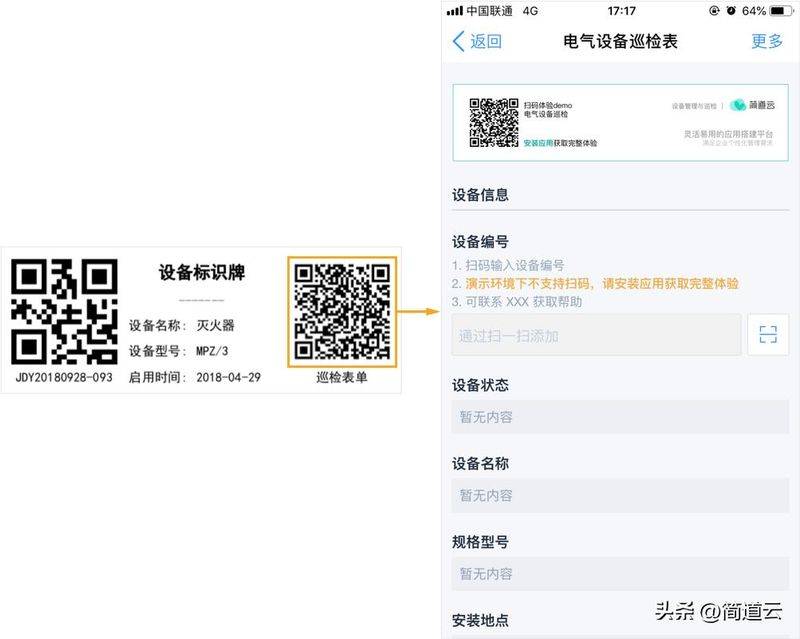The height and width of the screenshot is (639, 800).
Task: Tap the 通过扫一扫添加 input field
Action: (x=596, y=335)
